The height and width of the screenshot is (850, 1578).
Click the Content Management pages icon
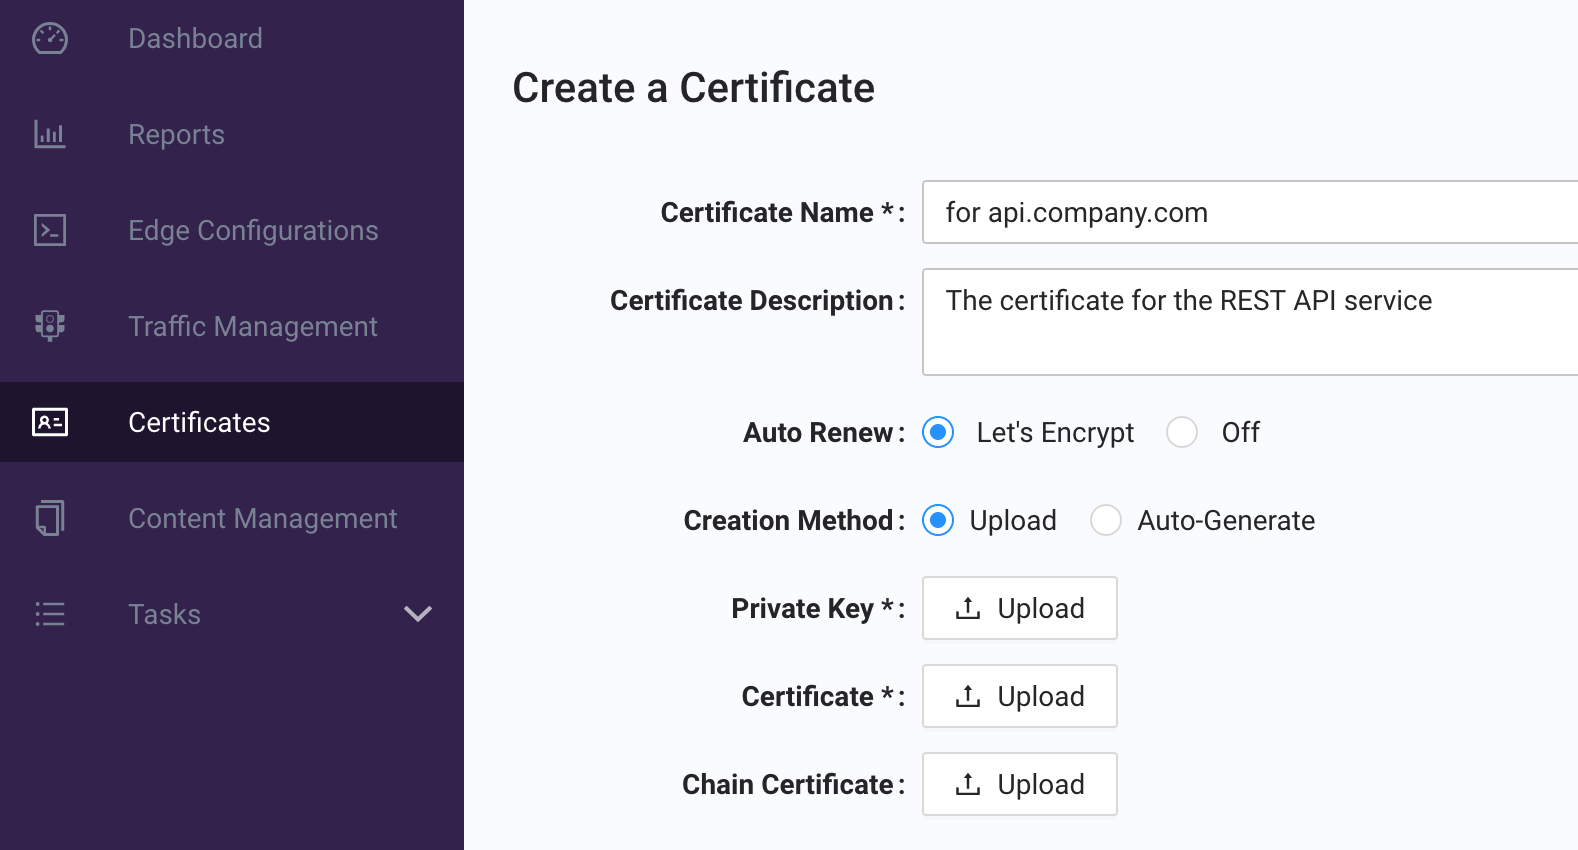pos(50,518)
